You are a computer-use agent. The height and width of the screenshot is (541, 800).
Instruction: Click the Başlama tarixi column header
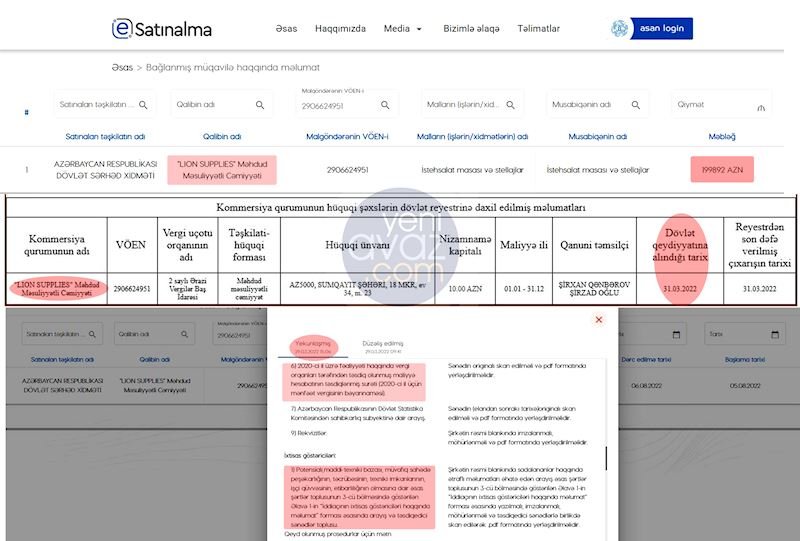coord(745,360)
